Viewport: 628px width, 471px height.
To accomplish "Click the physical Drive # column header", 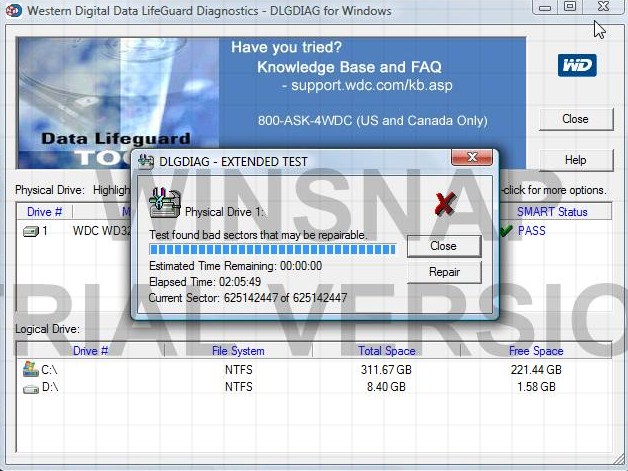I will pos(44,211).
